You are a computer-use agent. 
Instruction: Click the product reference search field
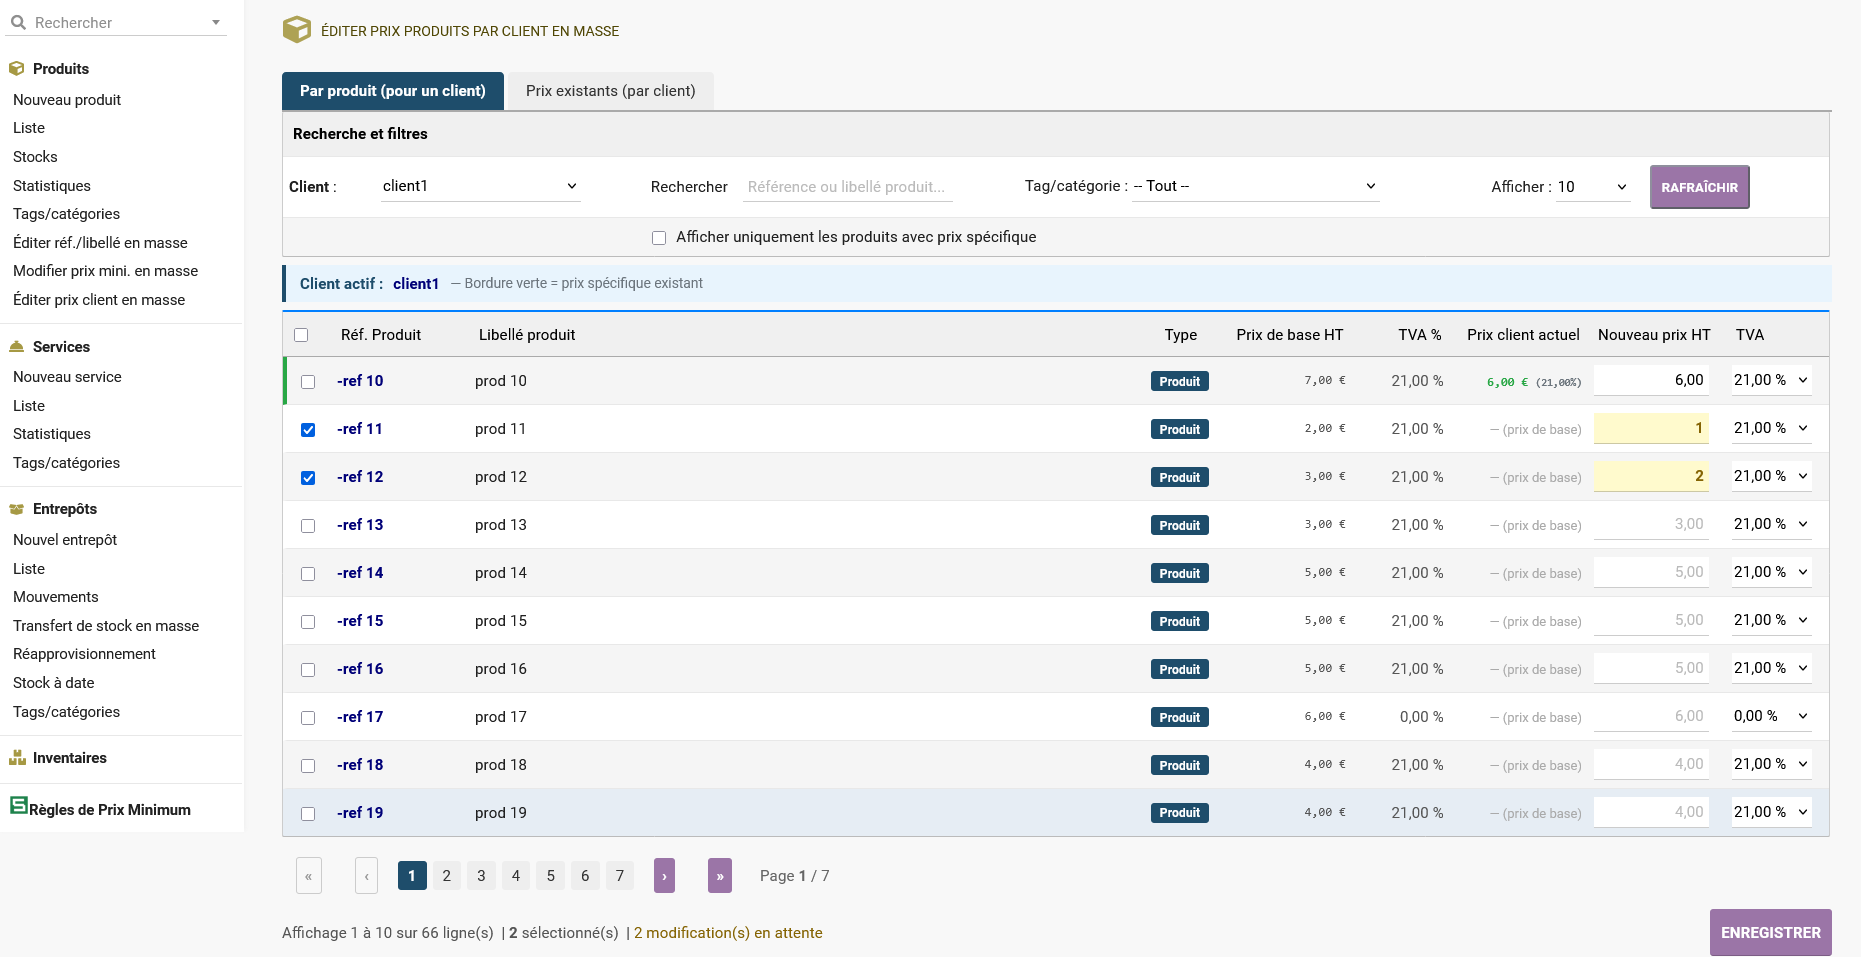(847, 187)
